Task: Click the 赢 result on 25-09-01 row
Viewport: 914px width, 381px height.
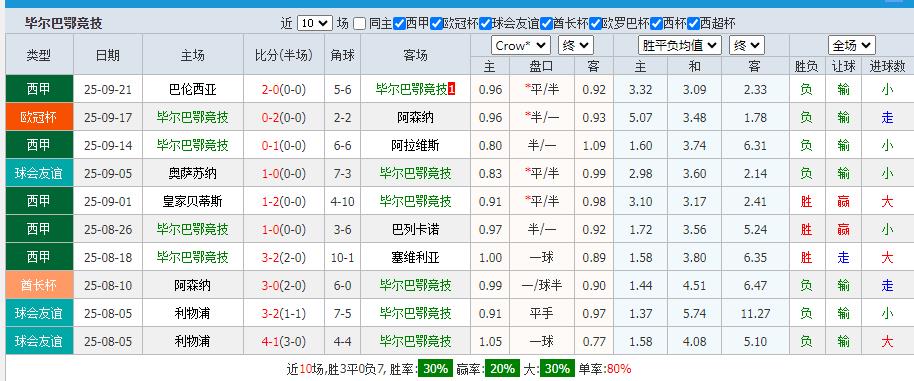Action: (843, 202)
